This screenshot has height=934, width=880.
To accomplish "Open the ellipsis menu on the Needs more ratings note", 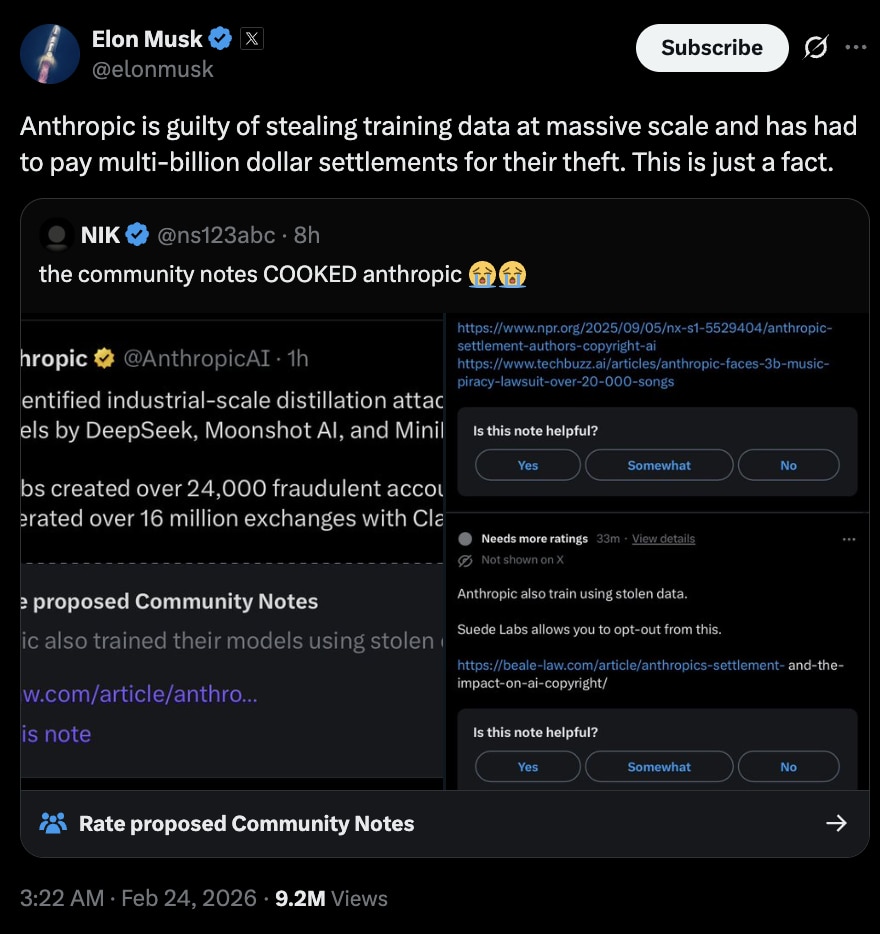I will (x=849, y=538).
